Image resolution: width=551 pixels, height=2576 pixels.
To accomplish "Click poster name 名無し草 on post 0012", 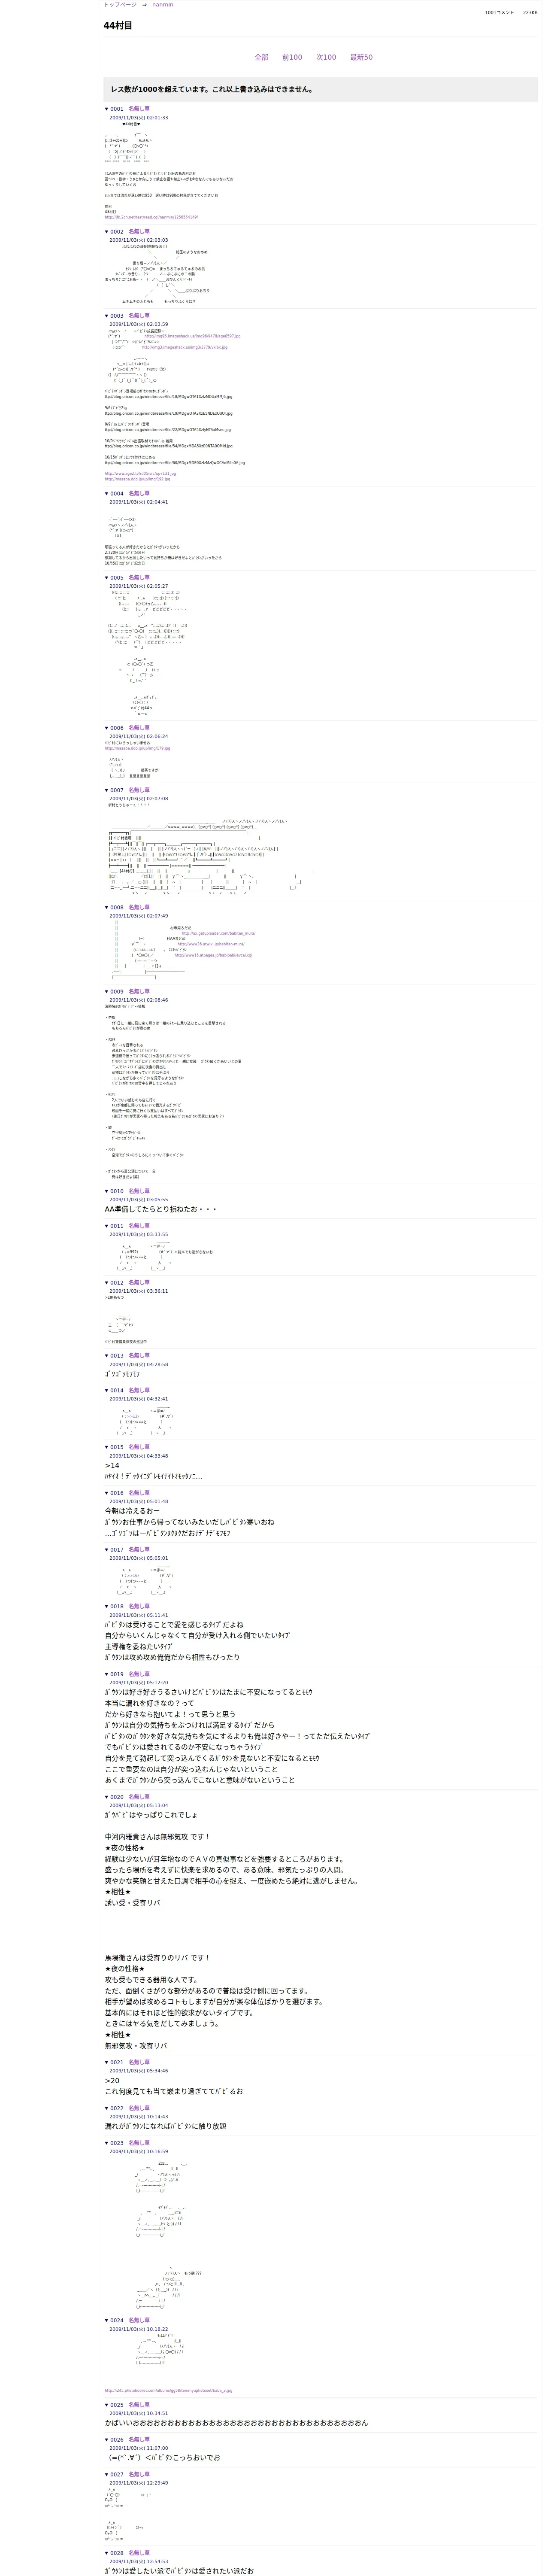I will click(x=139, y=1283).
